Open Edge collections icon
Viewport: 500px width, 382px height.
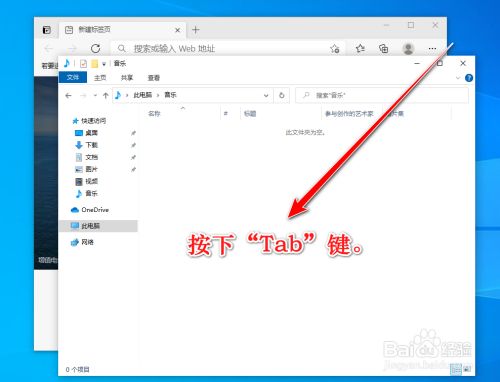click(384, 49)
